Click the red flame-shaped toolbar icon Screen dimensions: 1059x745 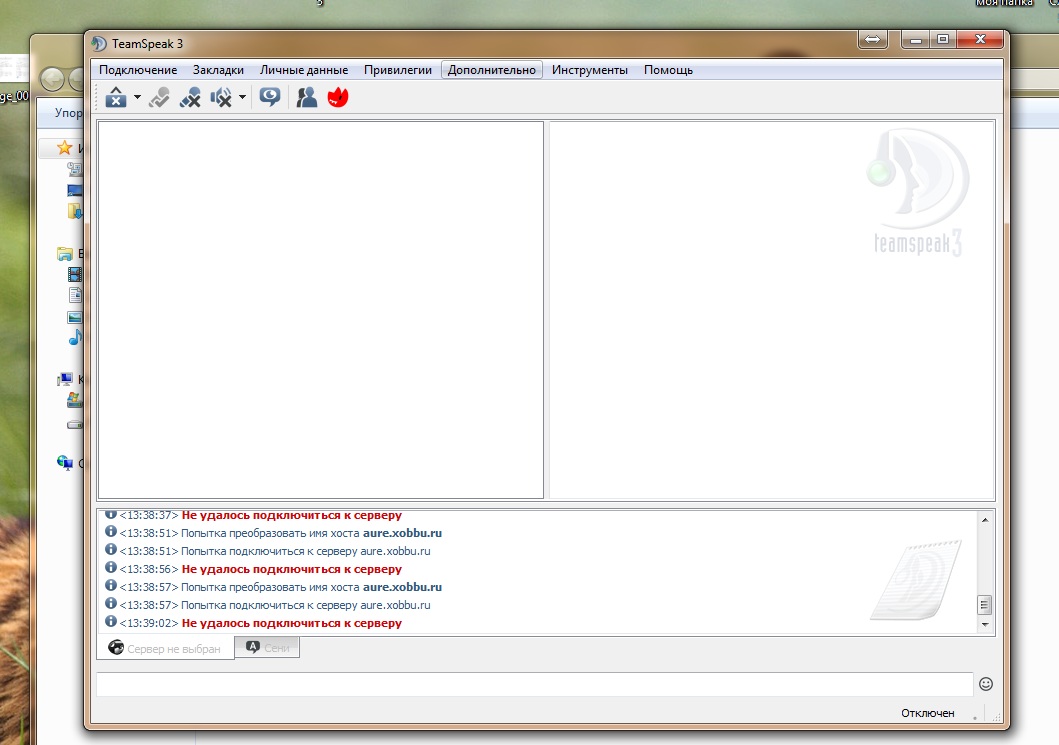(338, 97)
